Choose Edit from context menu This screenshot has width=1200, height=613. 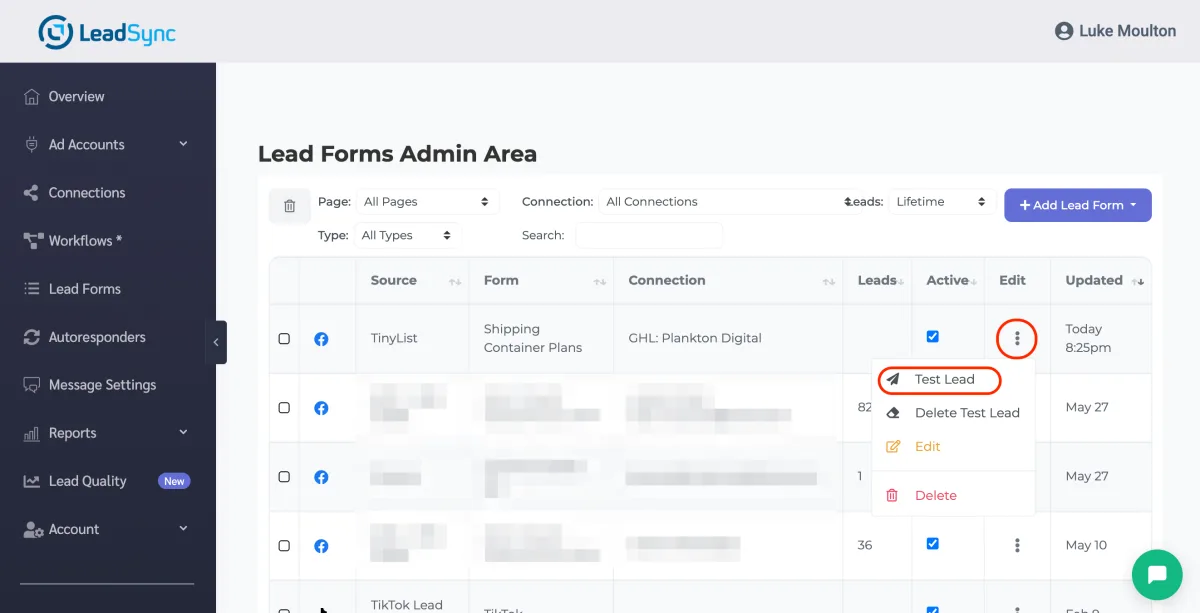[x=927, y=447]
